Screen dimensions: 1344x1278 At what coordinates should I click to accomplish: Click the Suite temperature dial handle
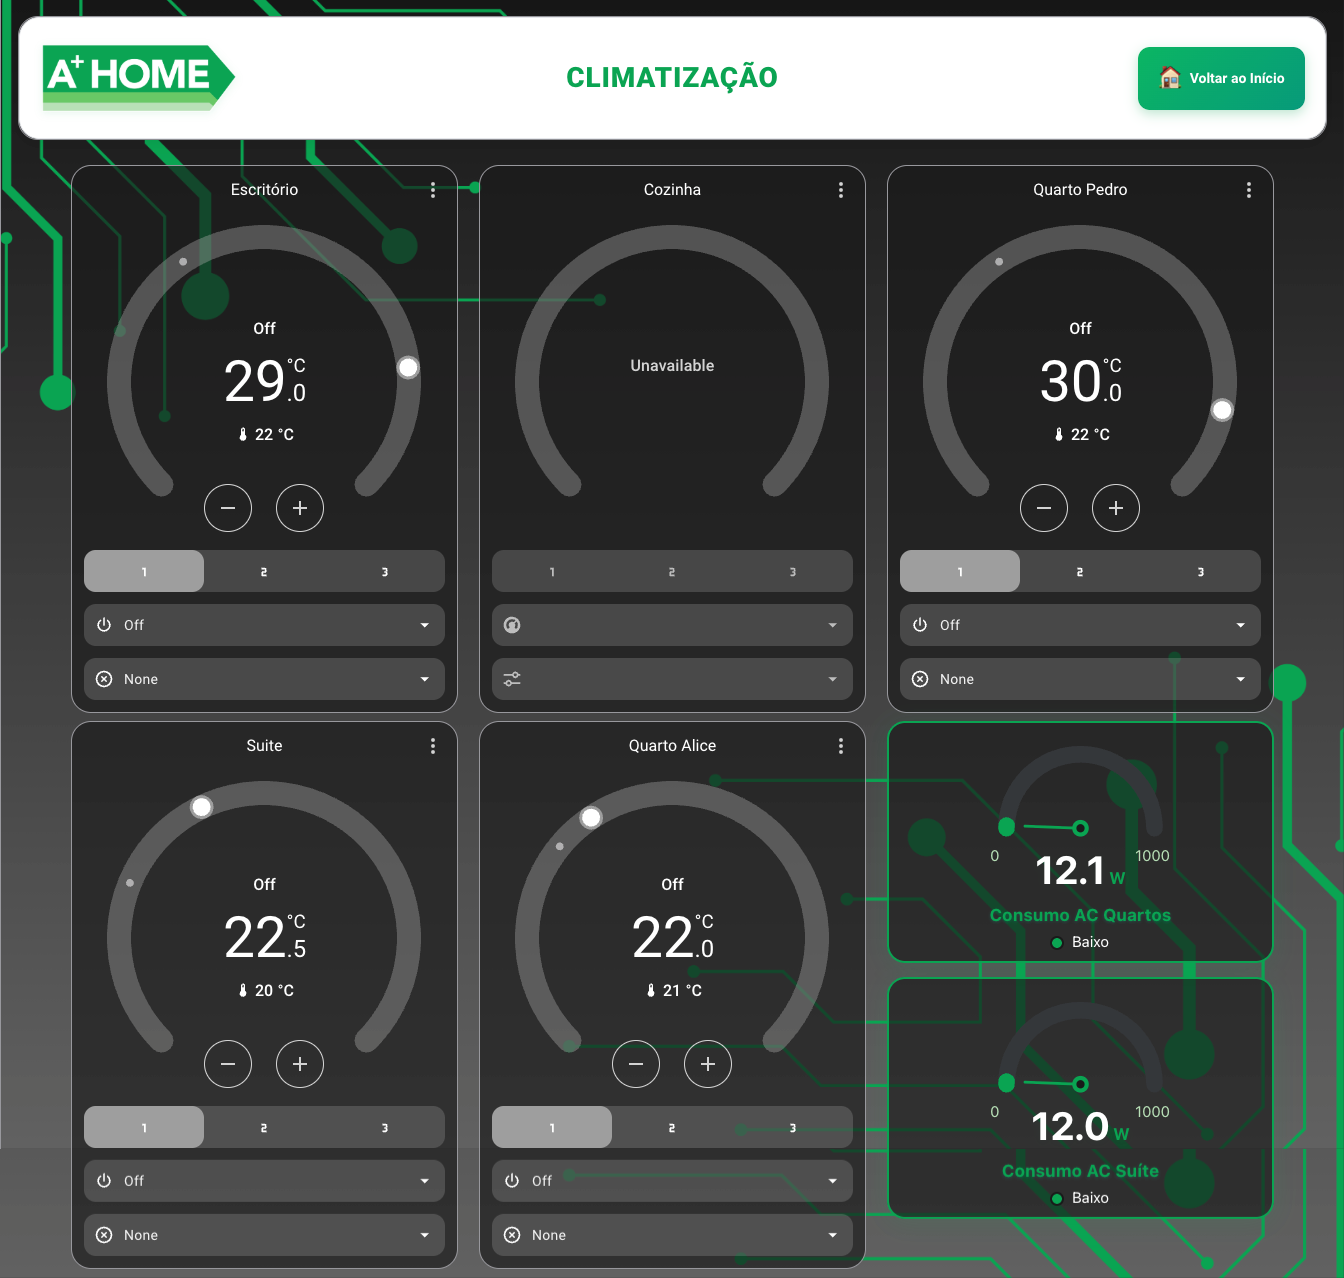click(x=202, y=807)
